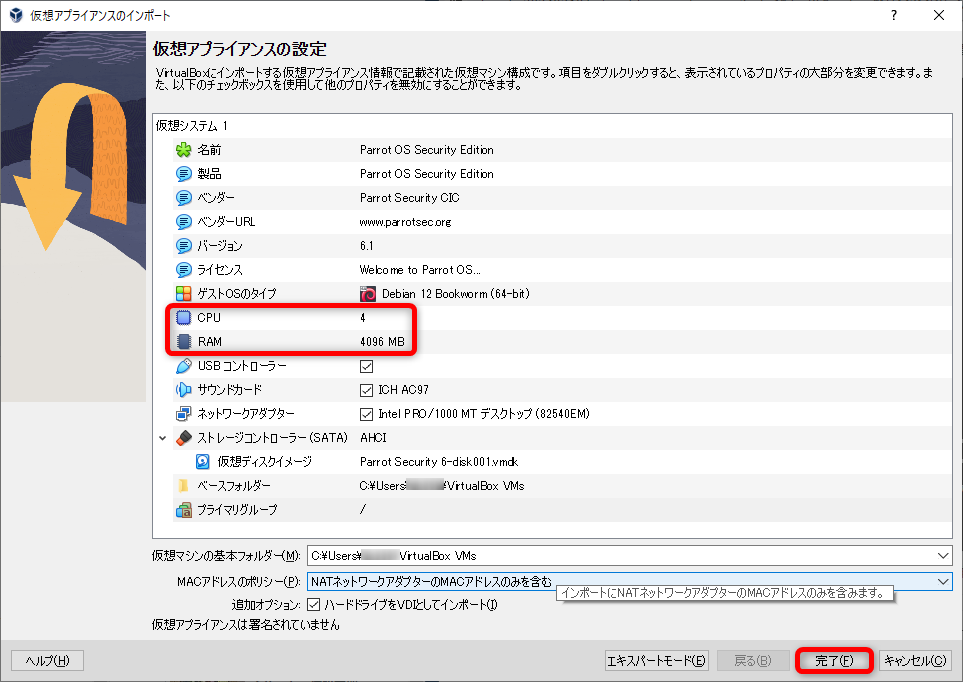Click the speech bubble icon beside バージョン
The height and width of the screenshot is (682, 963).
coord(184,246)
